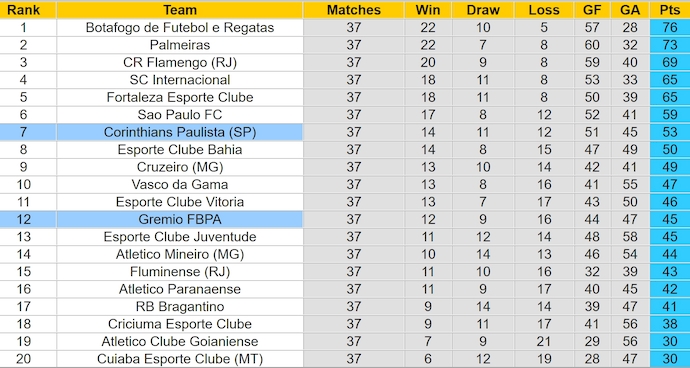The width and height of the screenshot is (690, 368).
Task: Select Atletico Mineiro (MG) team cell
Action: tap(180, 254)
